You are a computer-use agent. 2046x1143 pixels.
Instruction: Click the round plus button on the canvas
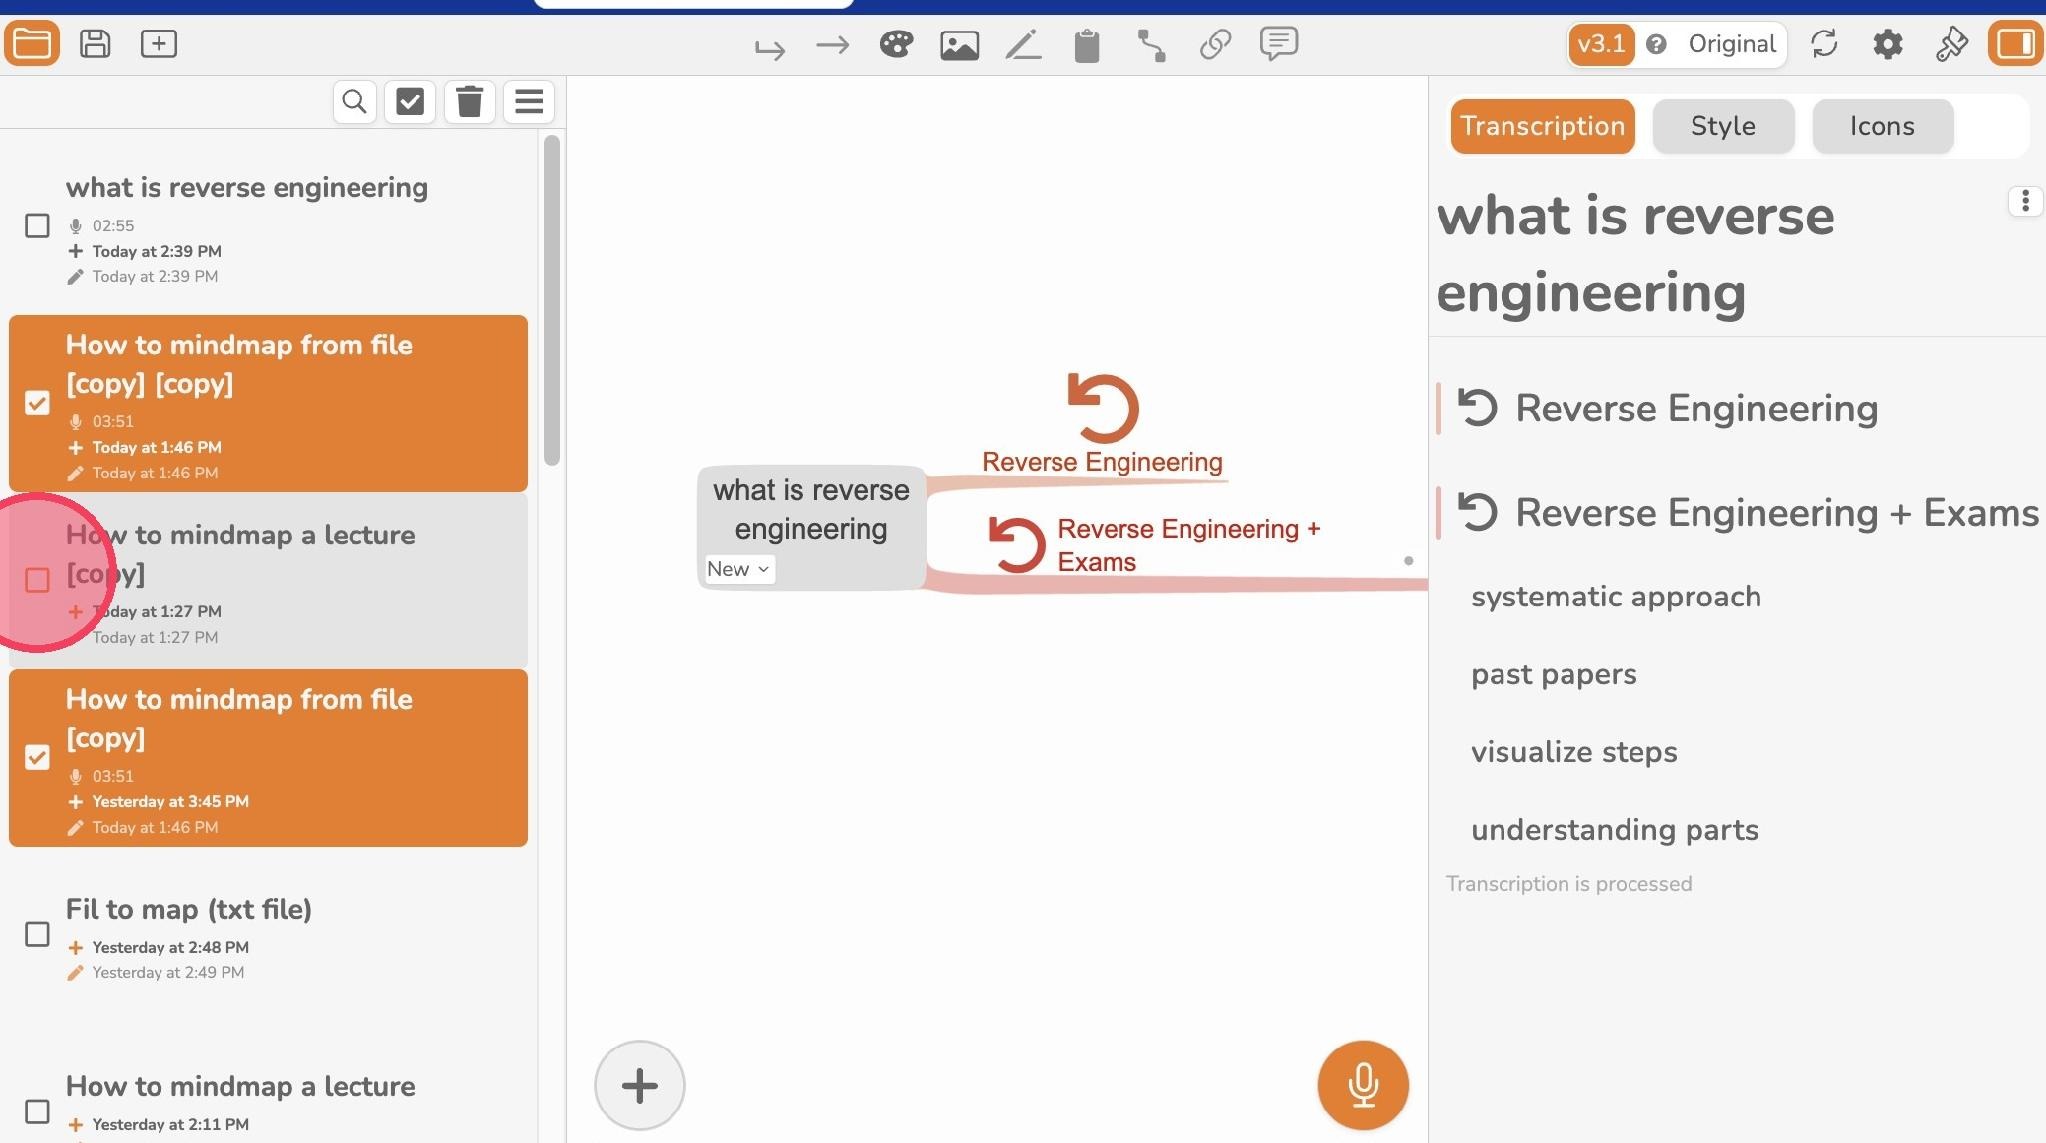[640, 1085]
